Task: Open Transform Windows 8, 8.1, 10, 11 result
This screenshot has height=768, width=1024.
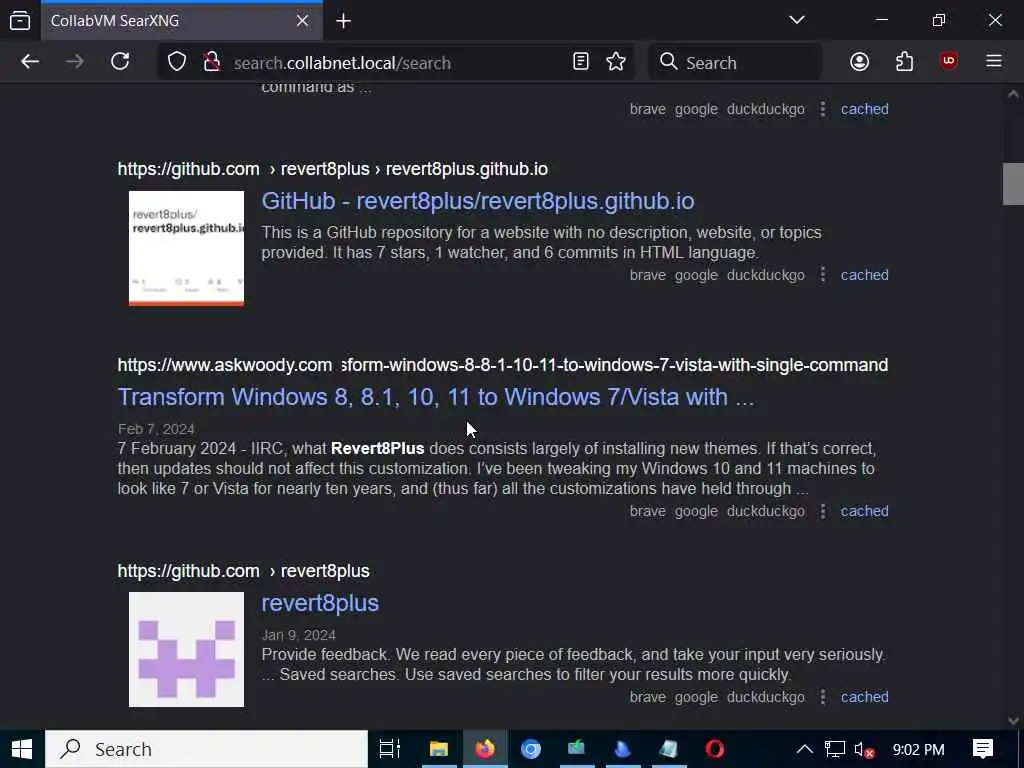Action: coord(436,397)
